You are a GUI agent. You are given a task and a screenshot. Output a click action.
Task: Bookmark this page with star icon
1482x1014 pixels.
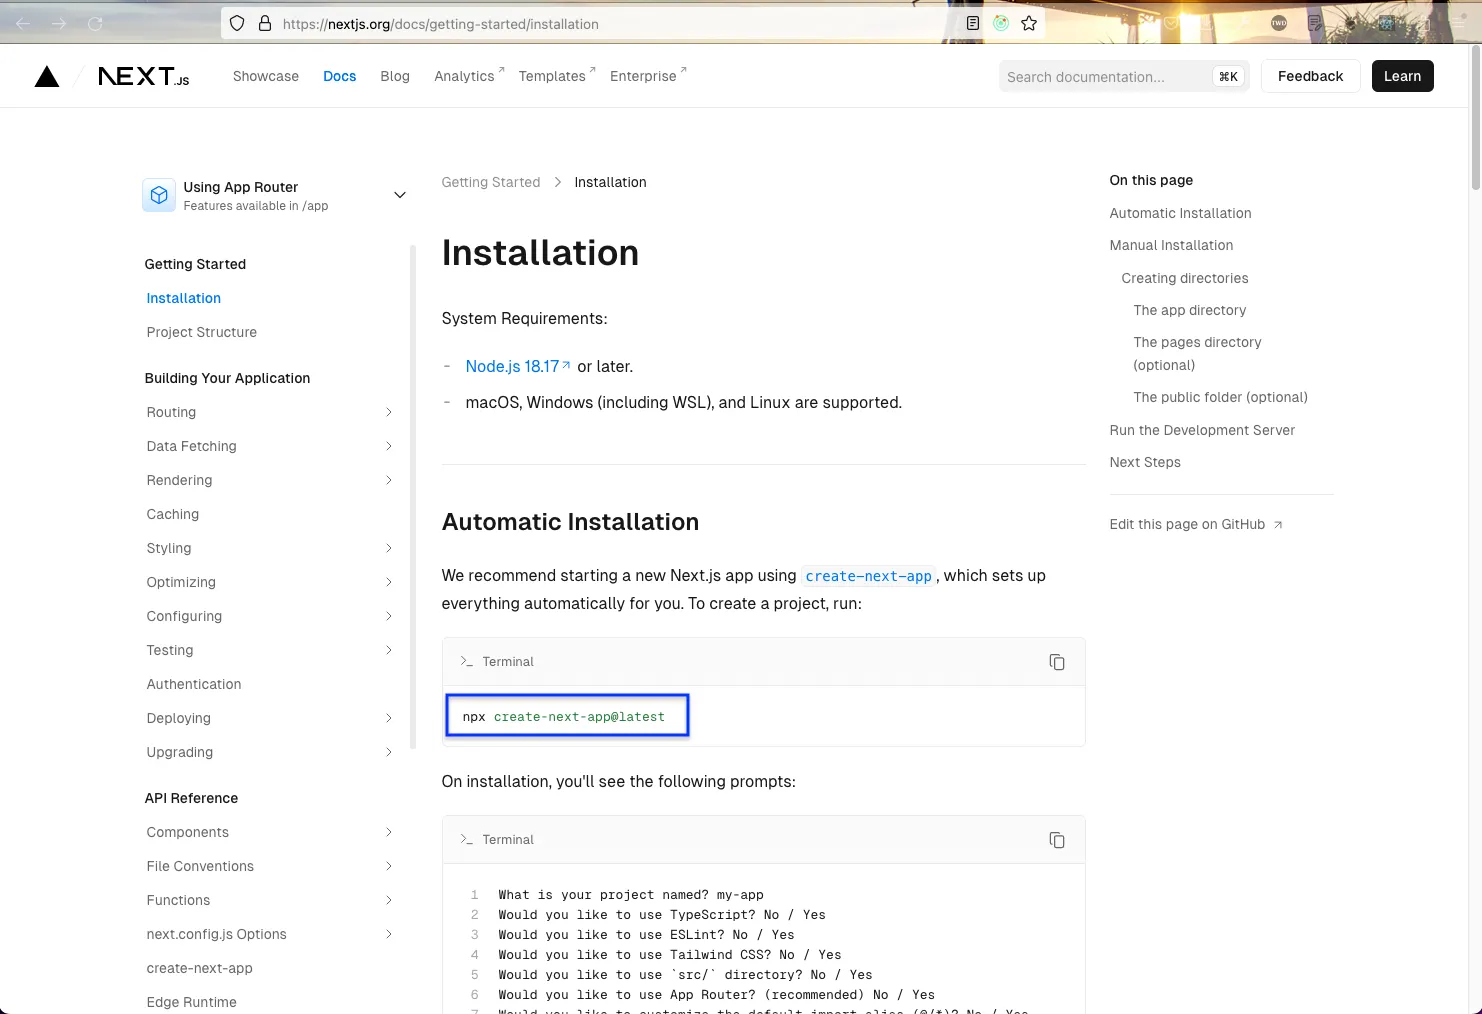tap(1029, 23)
